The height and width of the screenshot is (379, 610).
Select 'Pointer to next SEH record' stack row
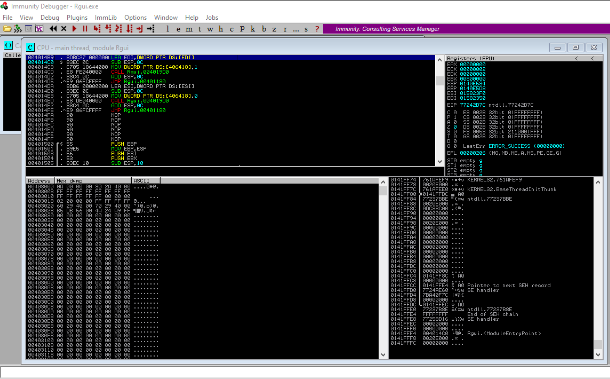pos(492,285)
